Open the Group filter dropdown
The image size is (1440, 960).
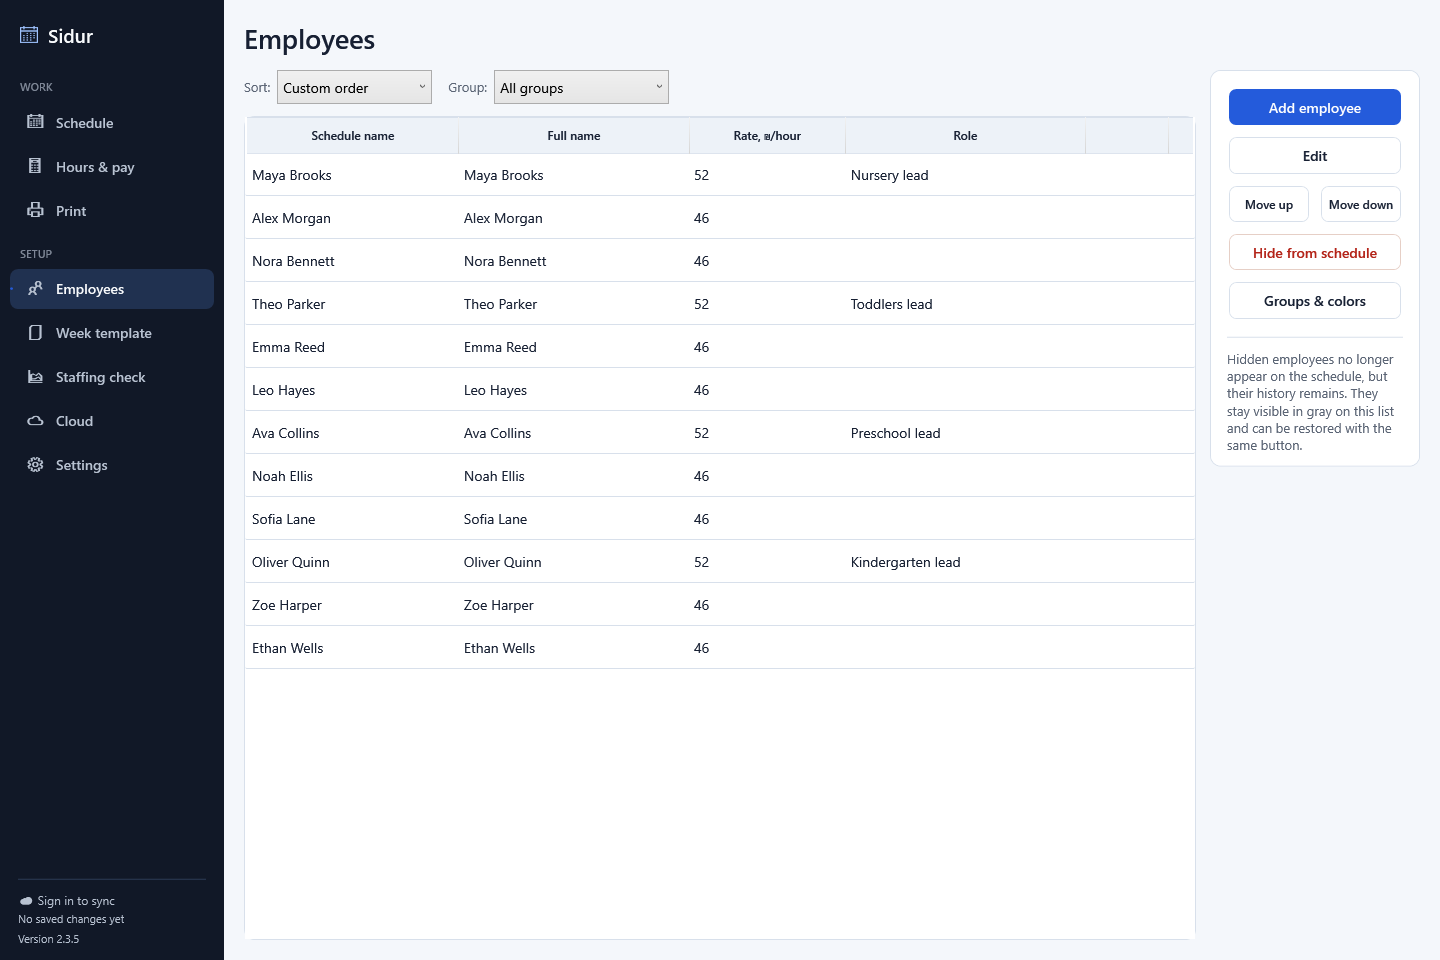tap(581, 87)
